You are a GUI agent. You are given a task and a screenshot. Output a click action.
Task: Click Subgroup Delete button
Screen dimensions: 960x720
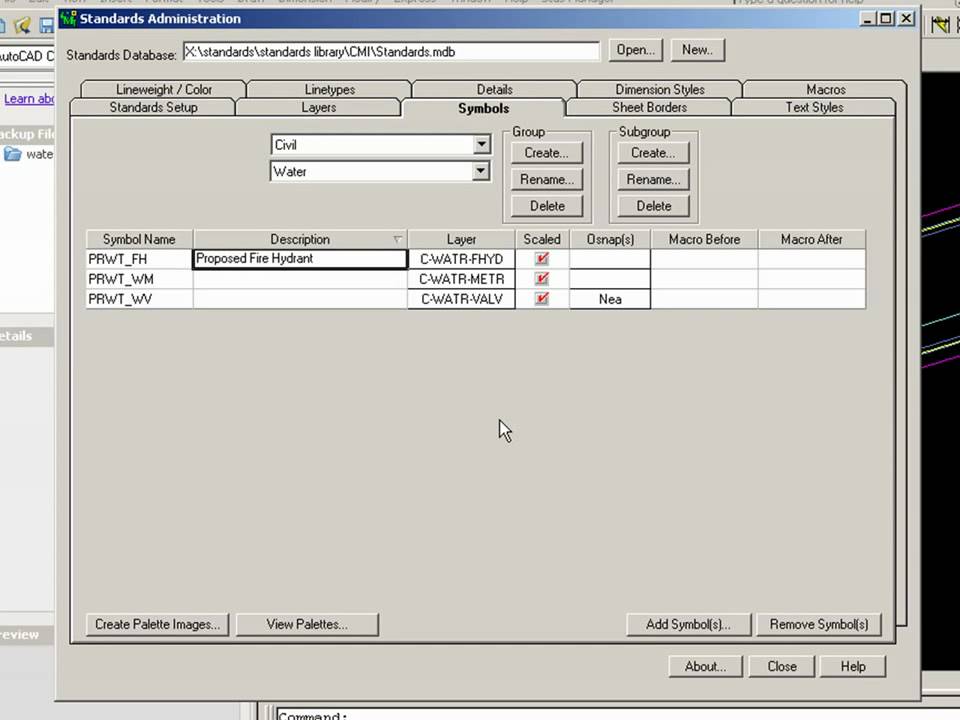pyautogui.click(x=653, y=206)
